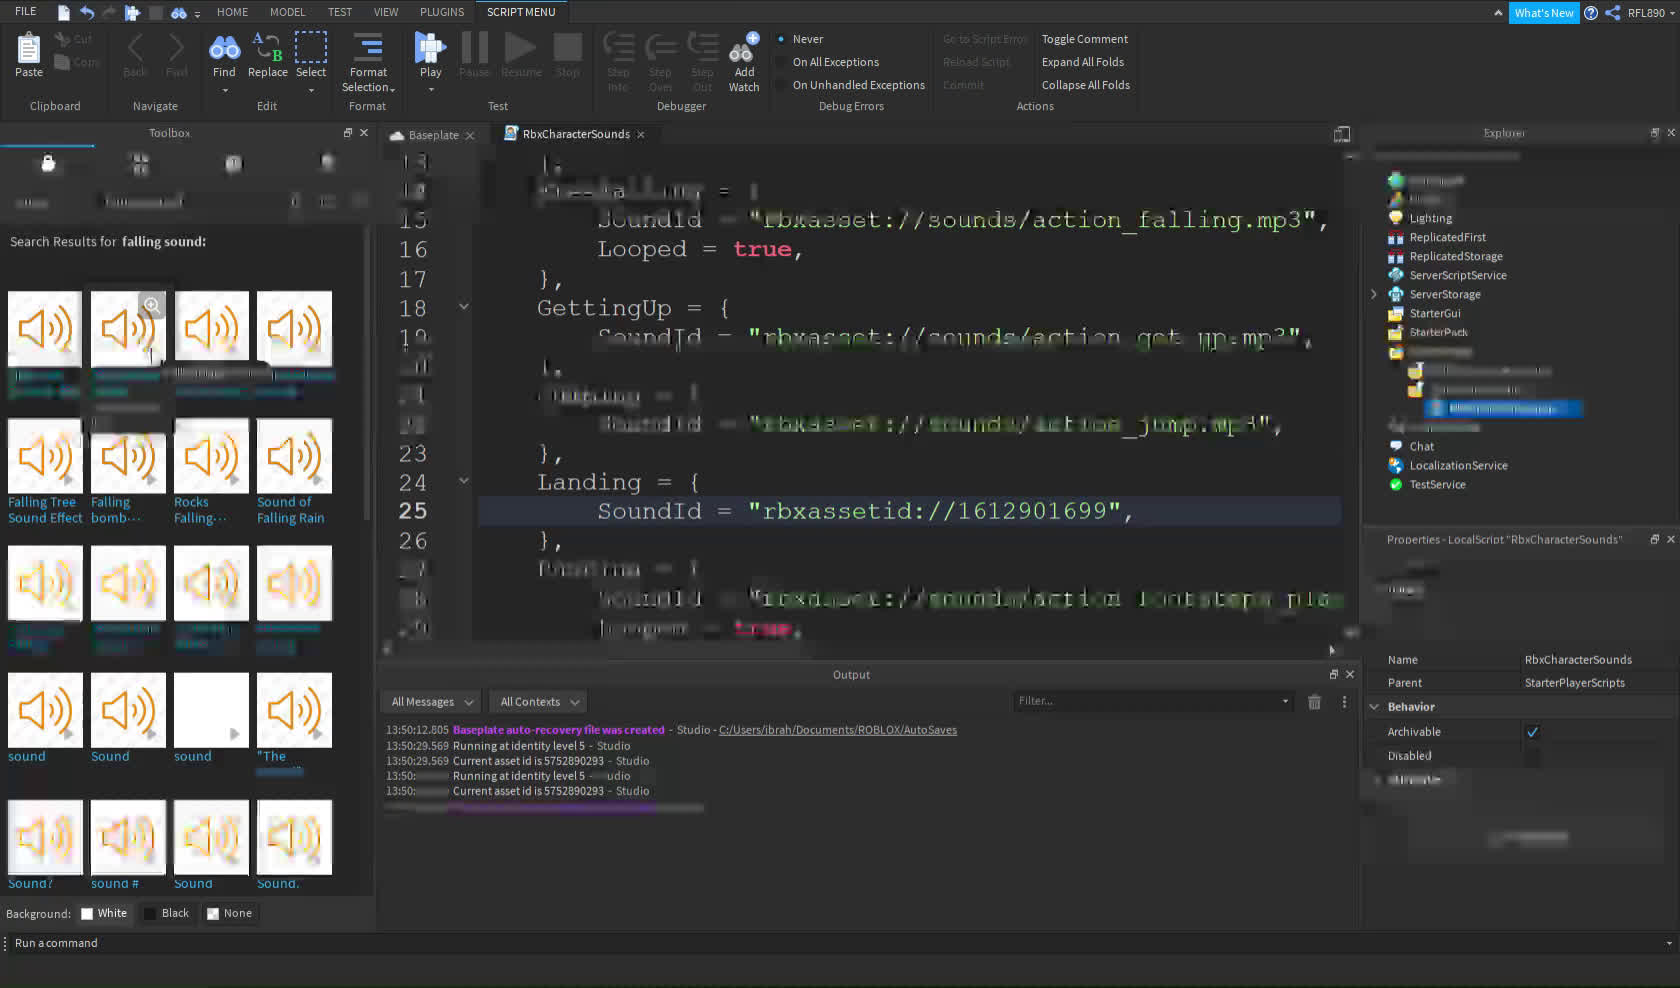1680x988 pixels.
Task: Clear output with the trash icon
Action: (x=1314, y=702)
